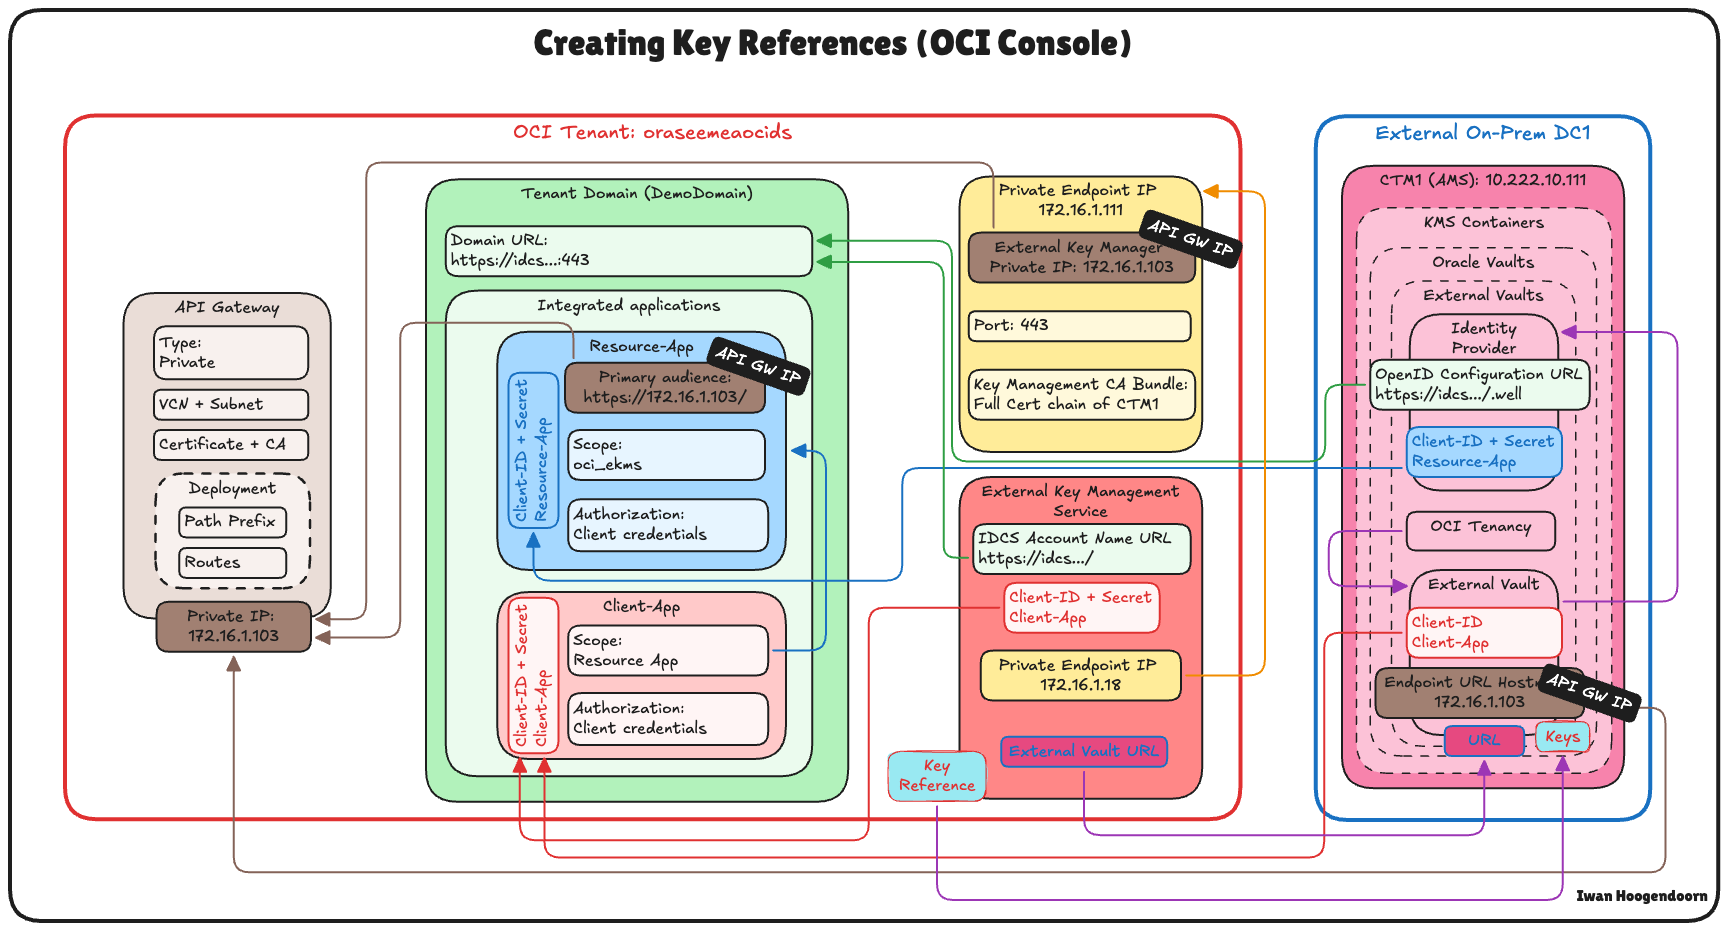Click the Primary audience box in Resource-App
This screenshot has width=1728, height=931.
(x=664, y=389)
